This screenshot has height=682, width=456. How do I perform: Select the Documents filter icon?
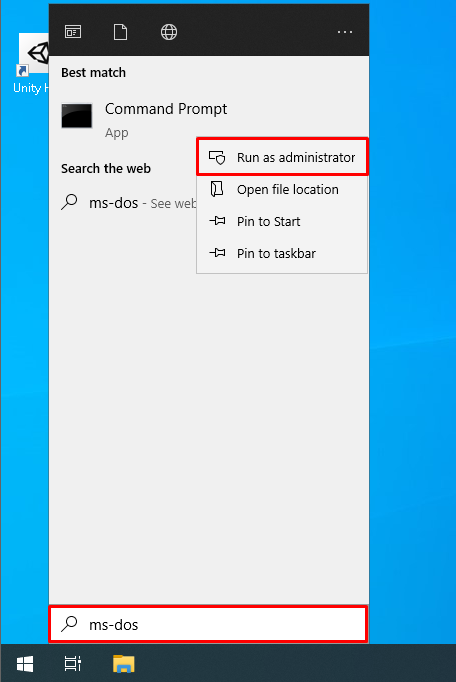point(121,32)
